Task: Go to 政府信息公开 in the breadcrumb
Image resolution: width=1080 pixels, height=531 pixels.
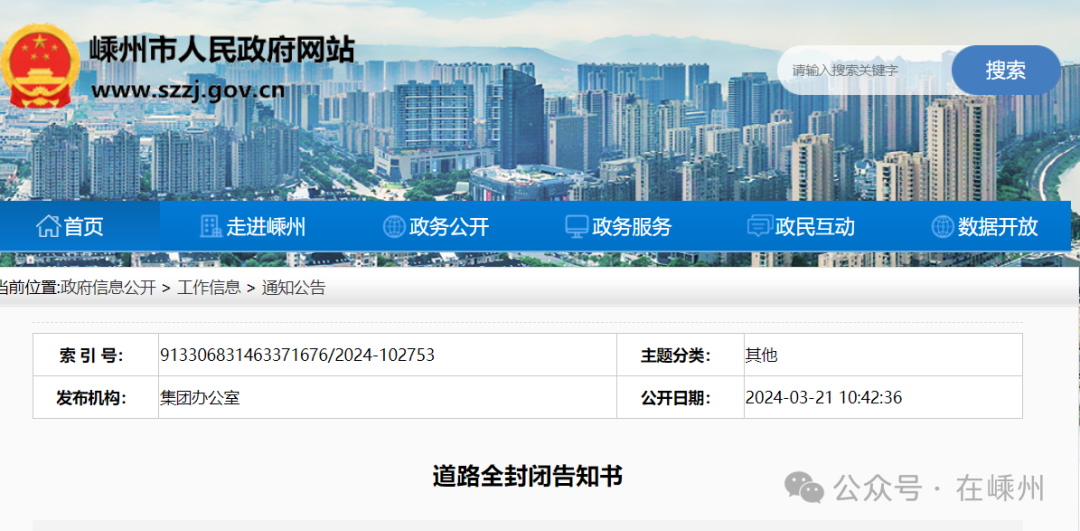Action: [108, 288]
